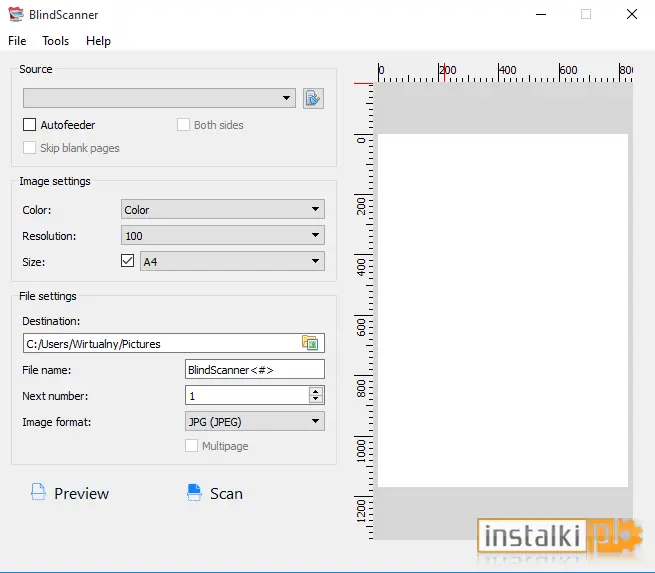Open the paper Size dropdown showing A4
655x573 pixels.
click(x=232, y=261)
